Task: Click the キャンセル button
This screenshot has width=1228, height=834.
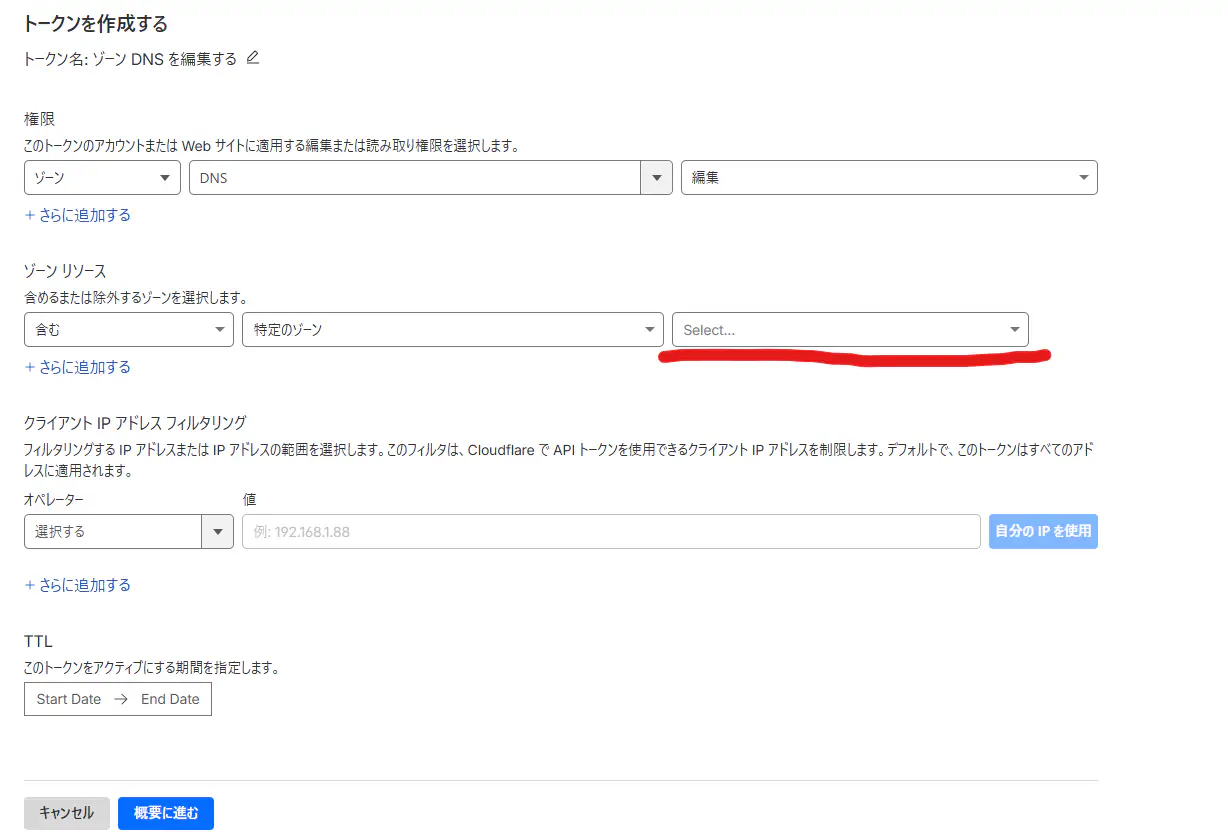Action: [66, 813]
